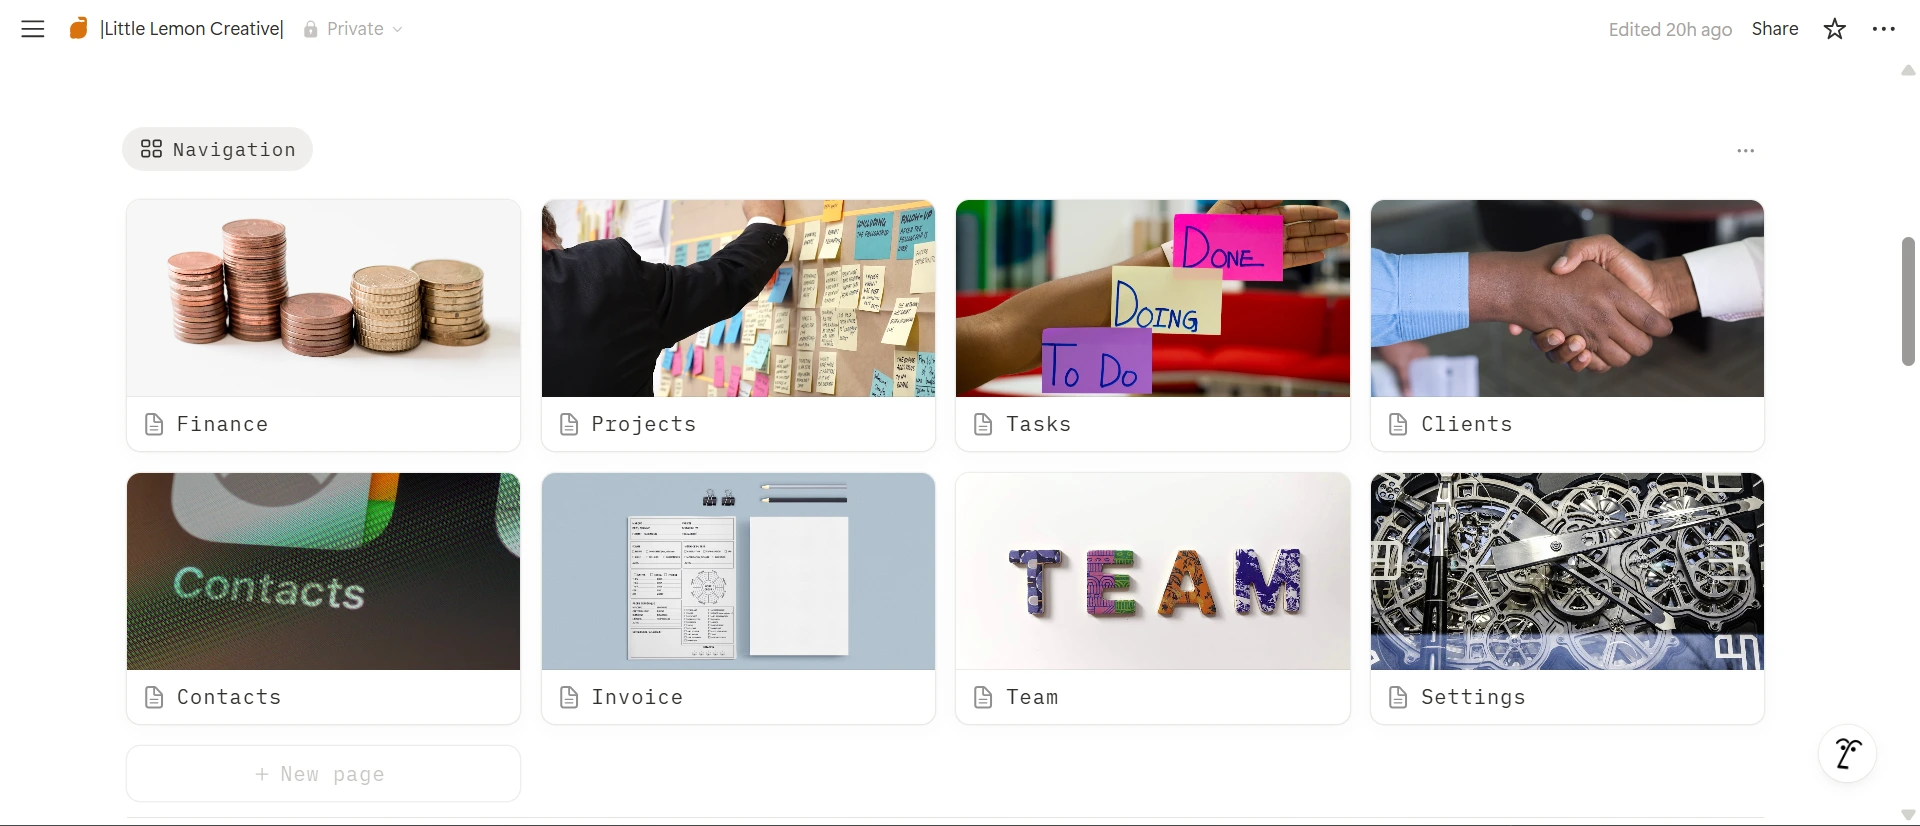Open the Invoice page card
This screenshot has height=826, width=1920.
(x=738, y=598)
